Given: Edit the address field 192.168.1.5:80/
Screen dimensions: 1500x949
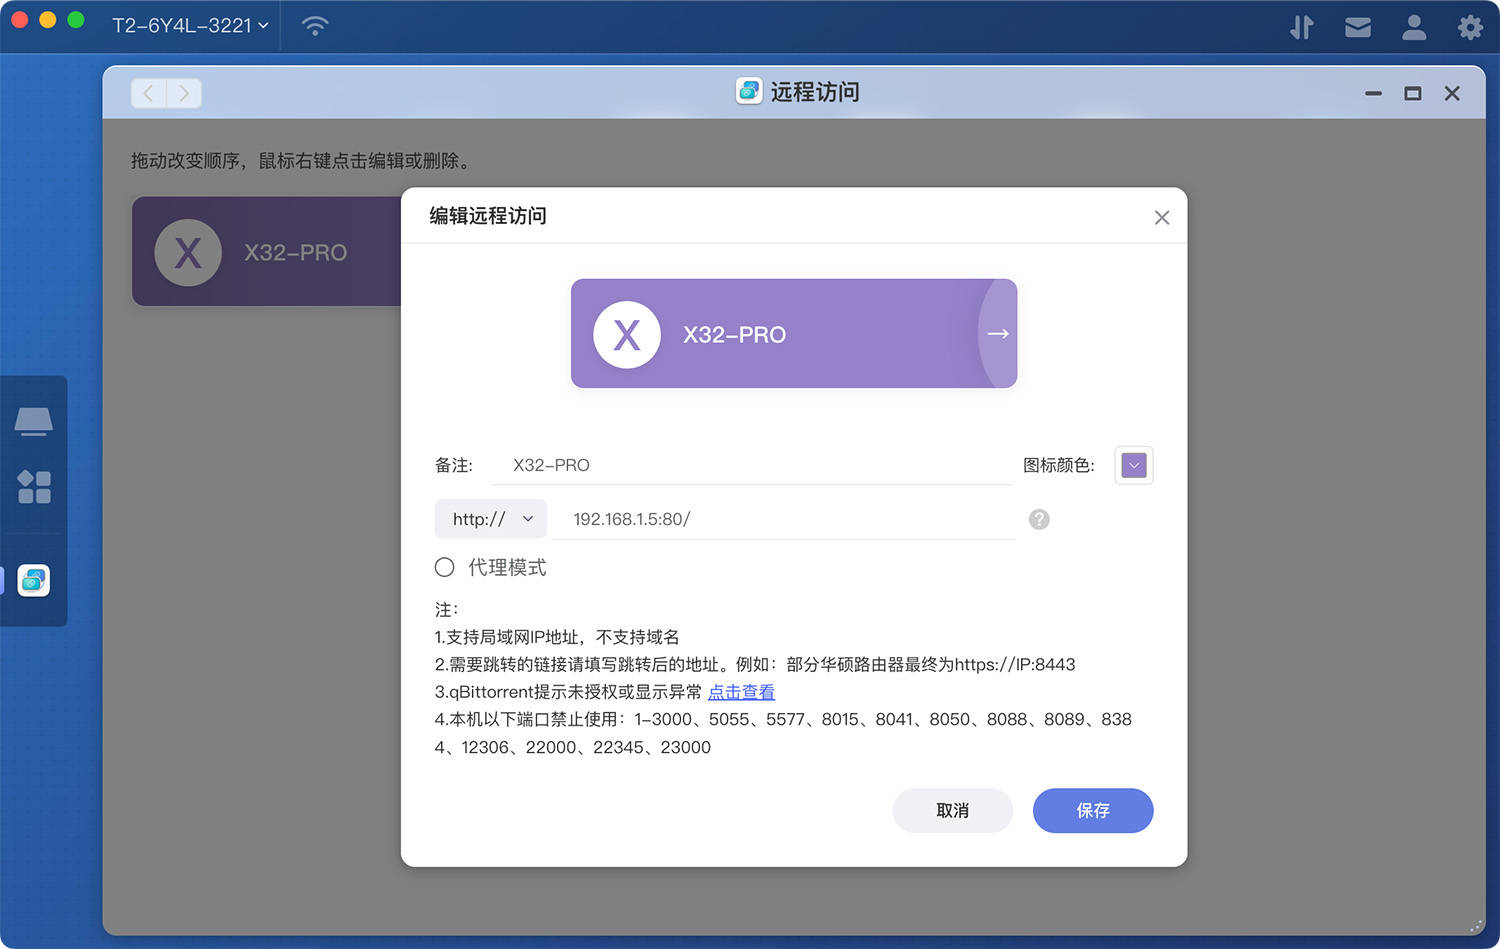Looking at the screenshot, I should click(x=785, y=519).
